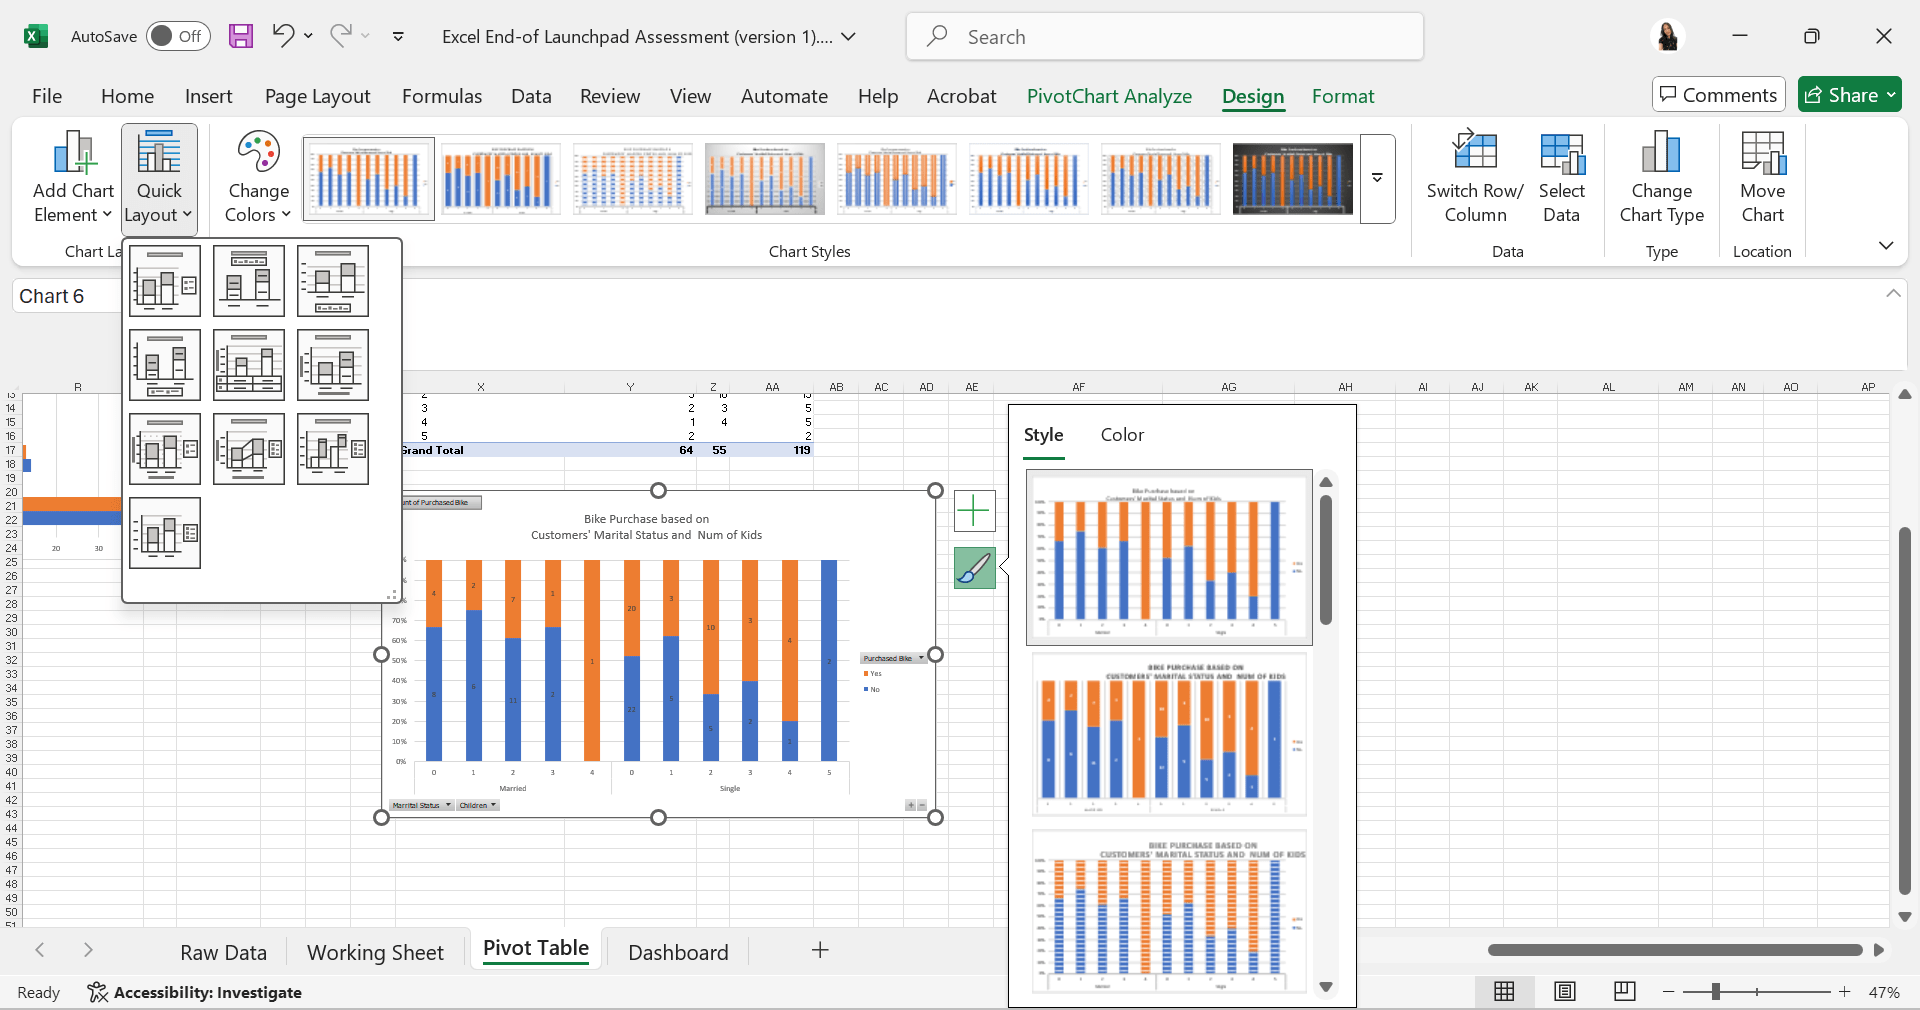Screen dimensions: 1920x1010
Task: Switch to Page Break Preview view
Action: 1624,991
